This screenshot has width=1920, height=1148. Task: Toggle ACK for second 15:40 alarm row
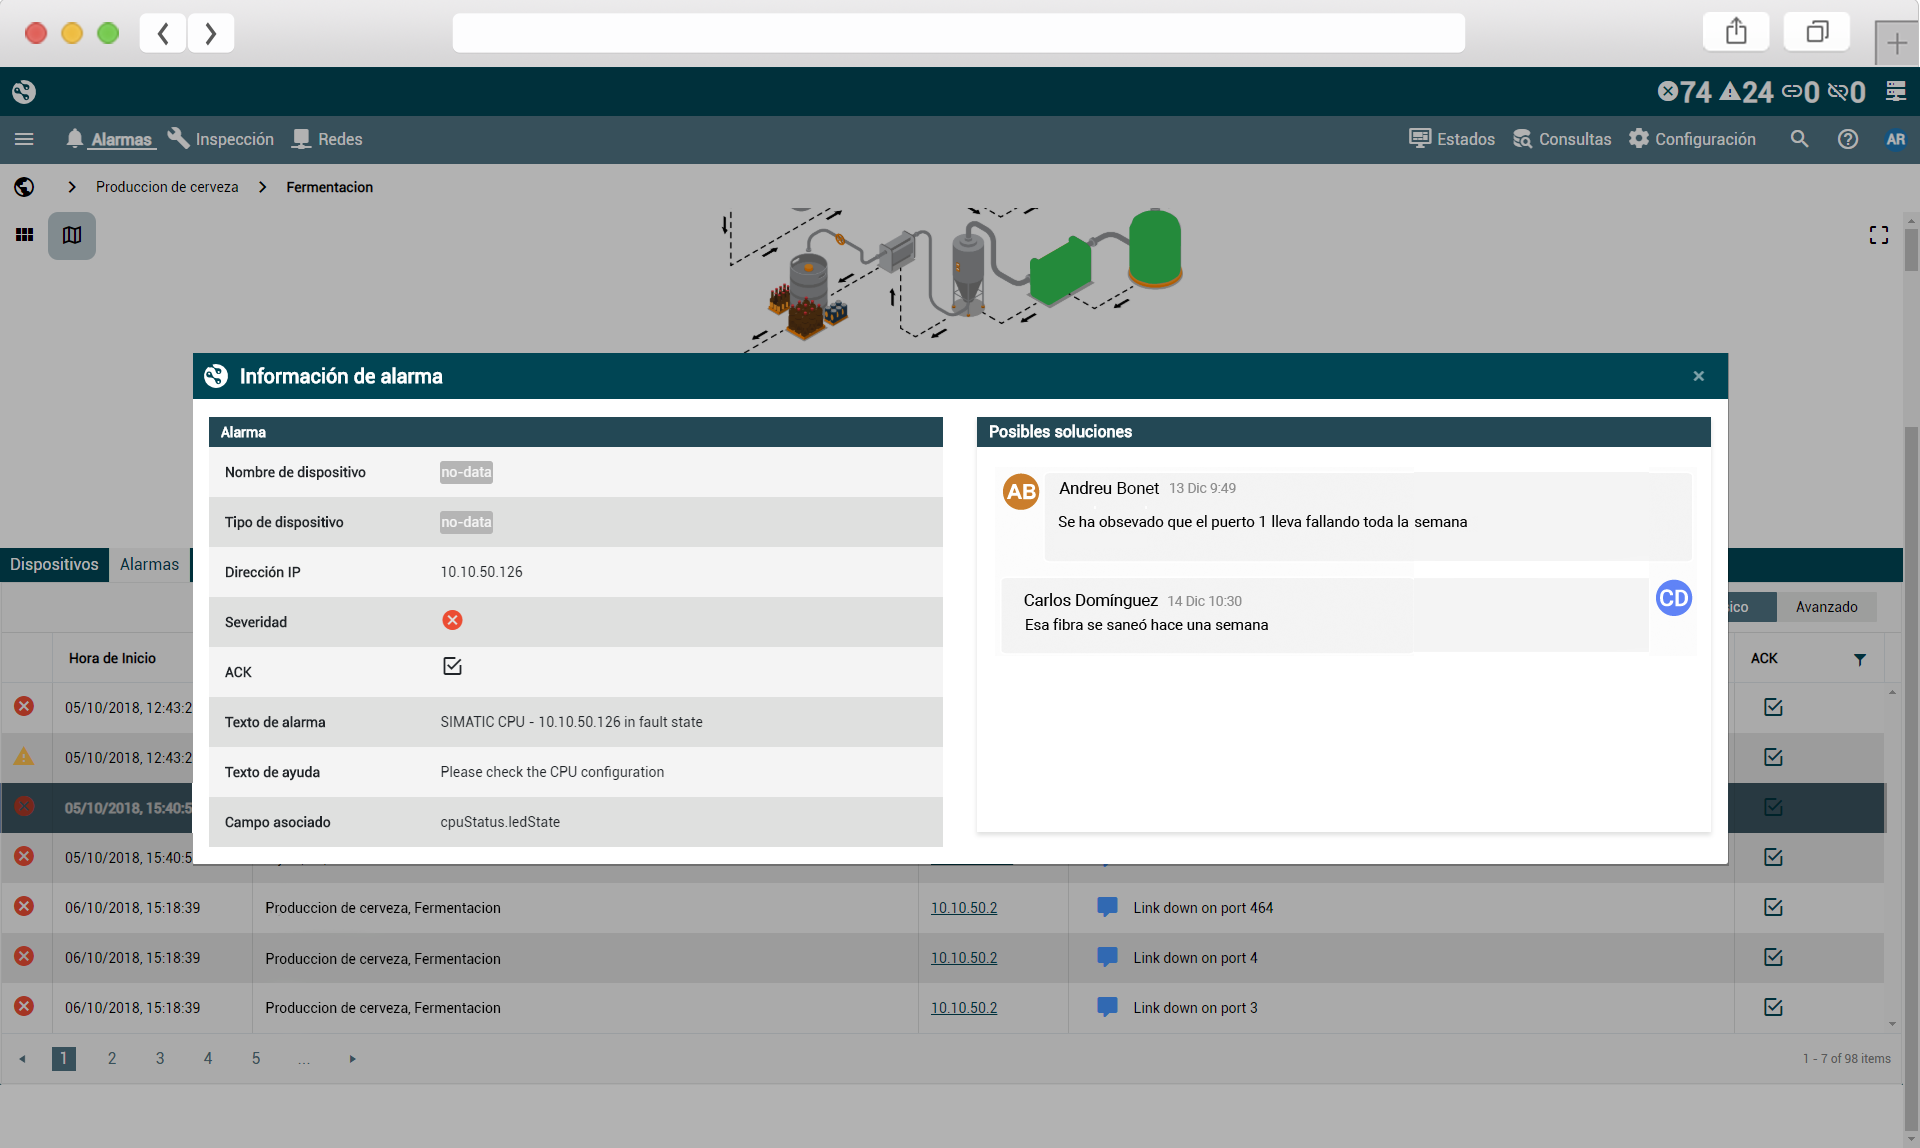(x=1773, y=857)
